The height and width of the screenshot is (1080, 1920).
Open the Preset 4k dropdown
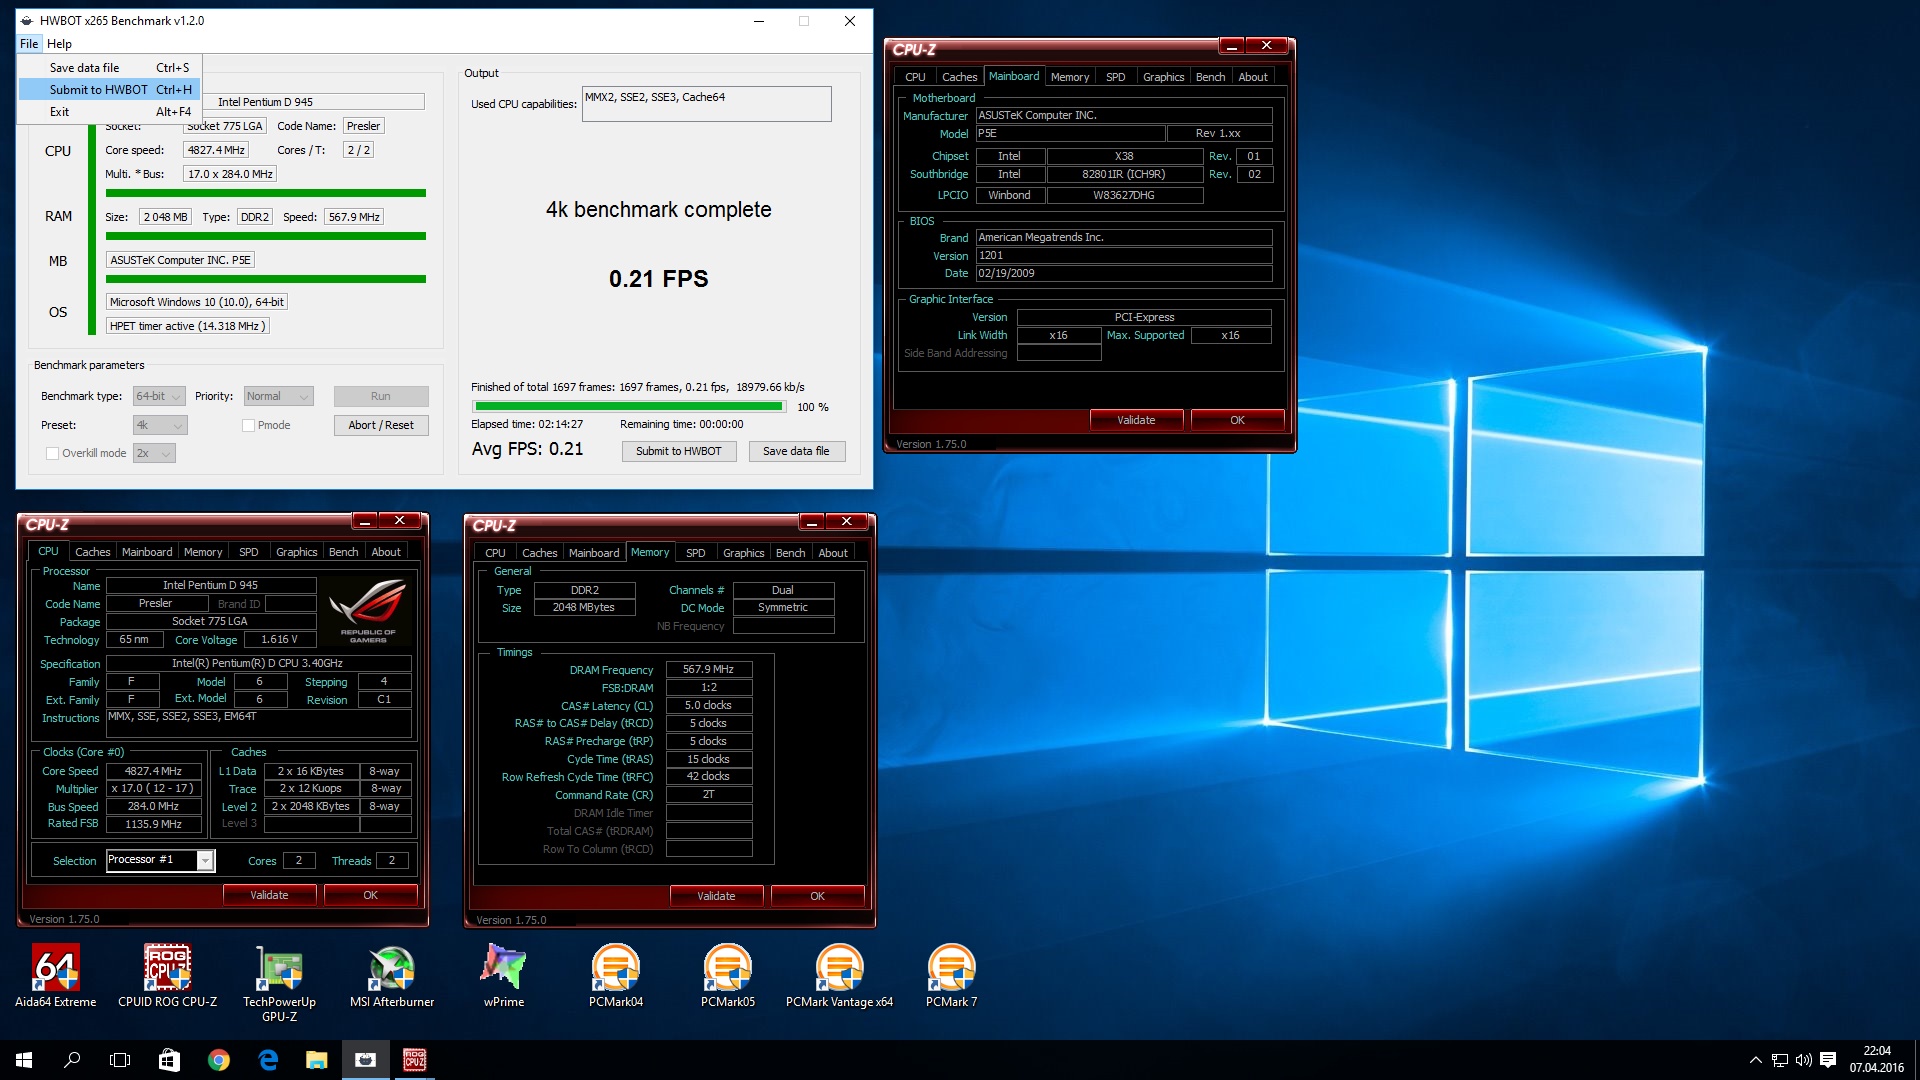click(160, 425)
